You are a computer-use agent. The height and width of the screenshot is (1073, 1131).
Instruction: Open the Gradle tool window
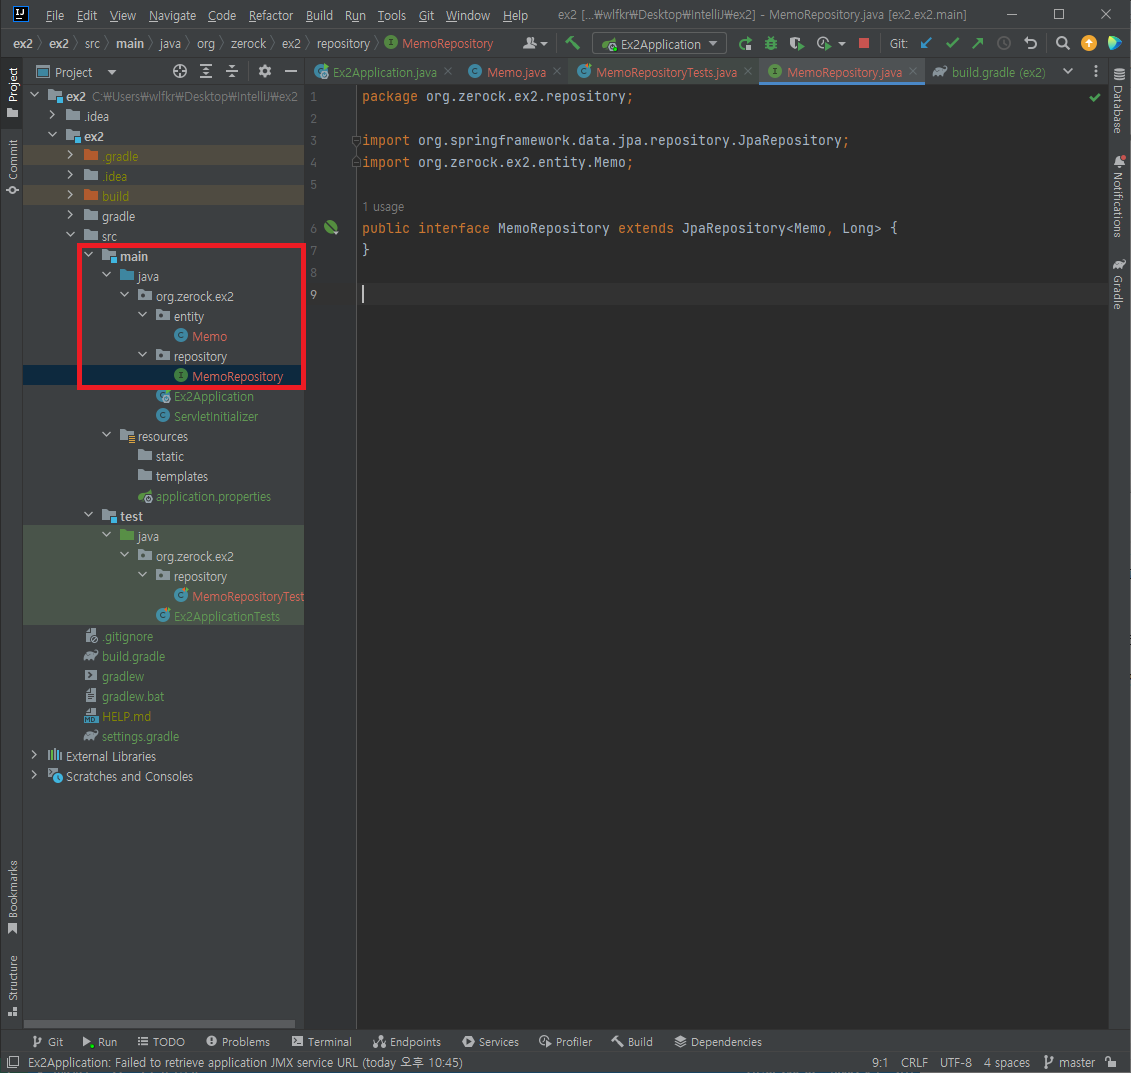1119,284
